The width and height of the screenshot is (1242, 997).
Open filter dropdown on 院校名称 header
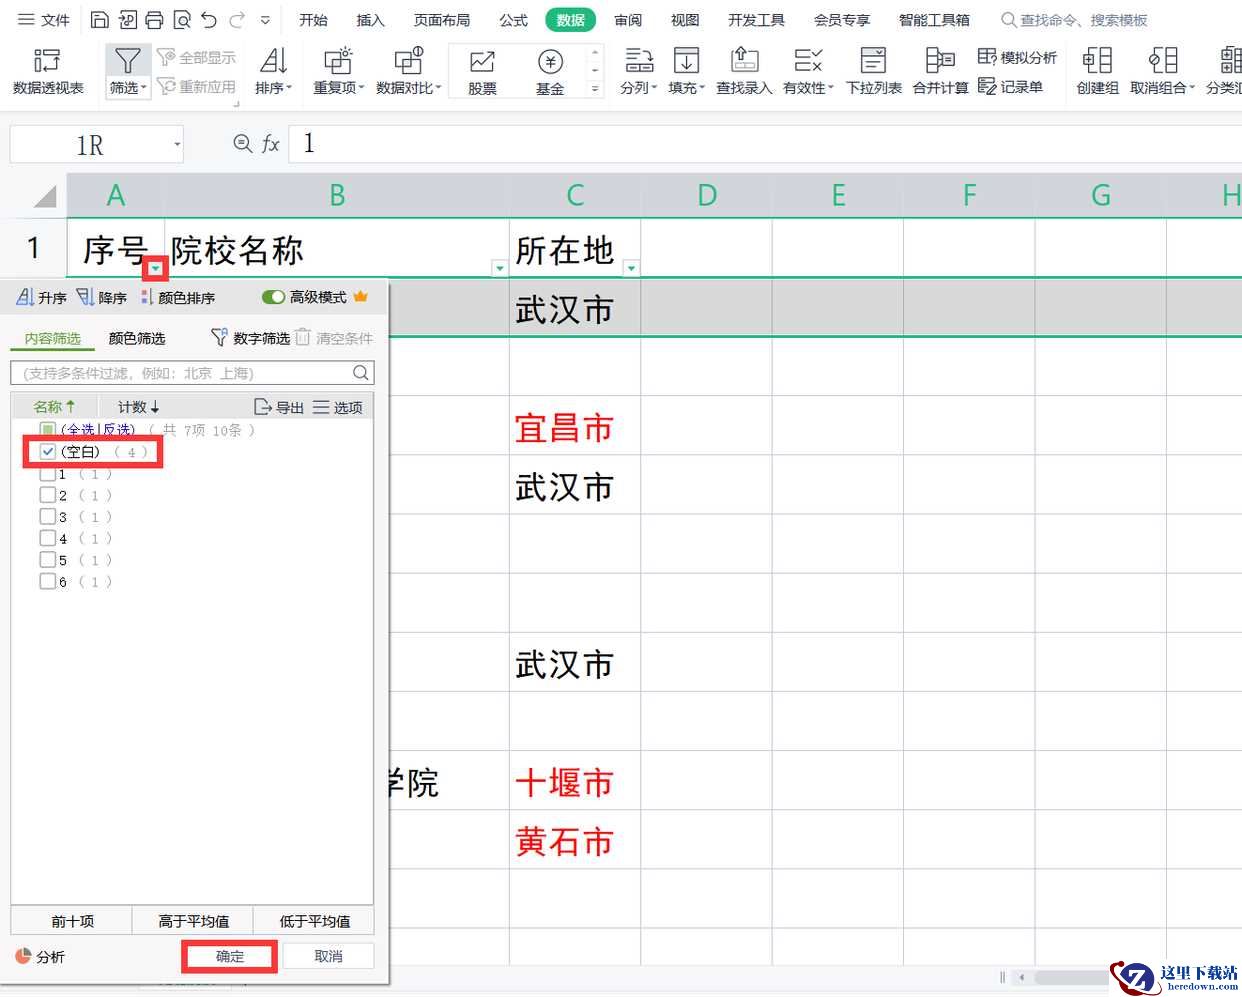point(500,268)
